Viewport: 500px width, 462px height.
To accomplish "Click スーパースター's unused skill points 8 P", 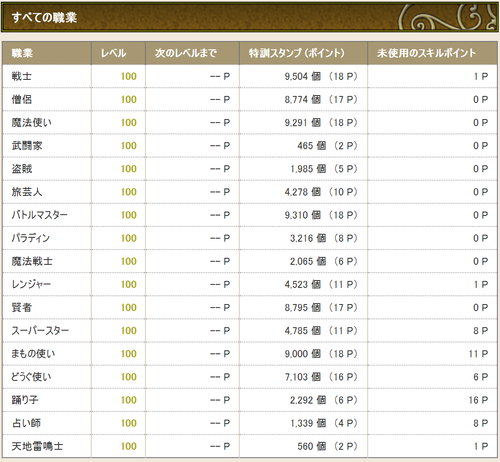I will click(481, 330).
